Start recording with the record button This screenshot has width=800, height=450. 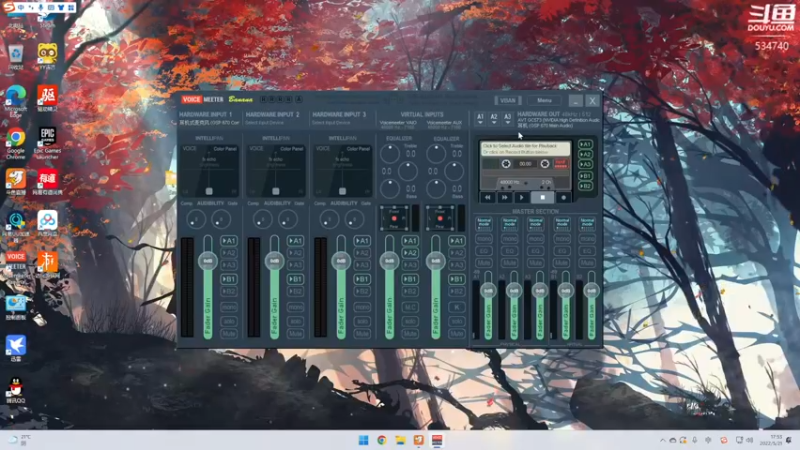pyautogui.click(x=564, y=197)
